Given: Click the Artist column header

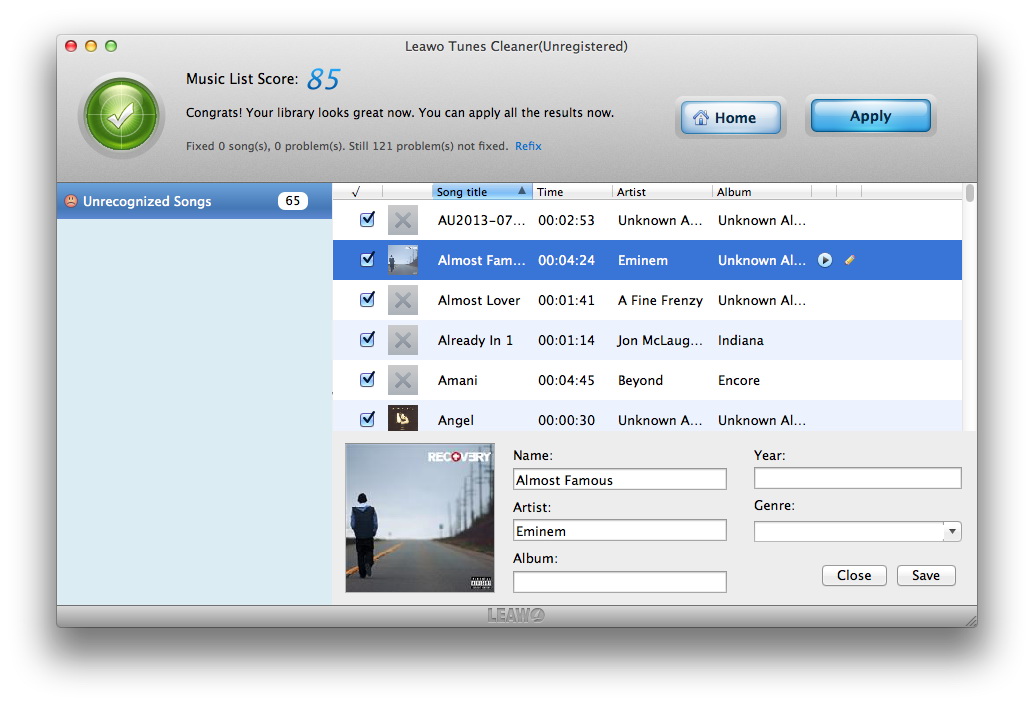Looking at the screenshot, I should pyautogui.click(x=660, y=192).
